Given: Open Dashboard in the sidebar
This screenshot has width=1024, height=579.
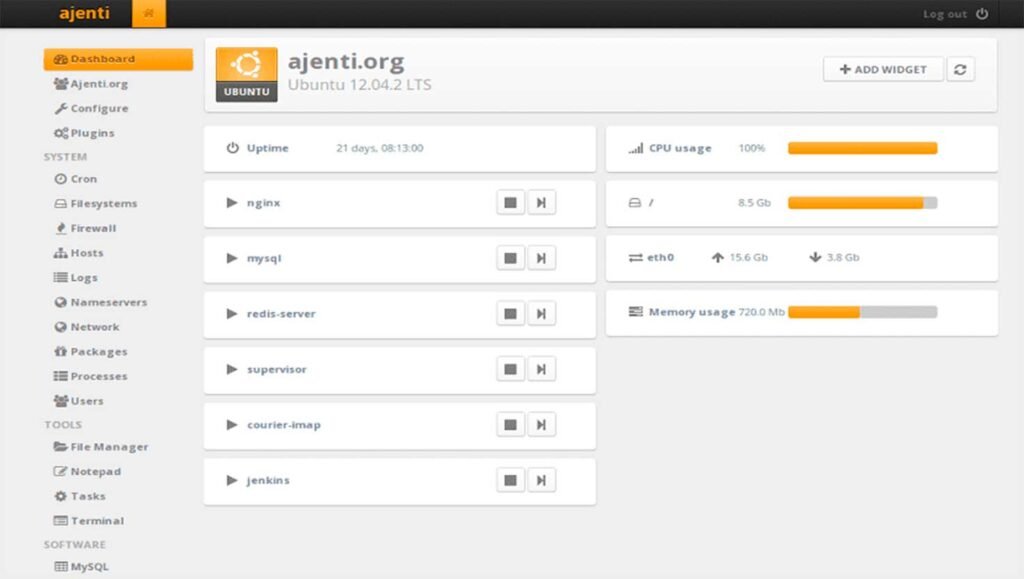Looking at the screenshot, I should pyautogui.click(x=118, y=59).
